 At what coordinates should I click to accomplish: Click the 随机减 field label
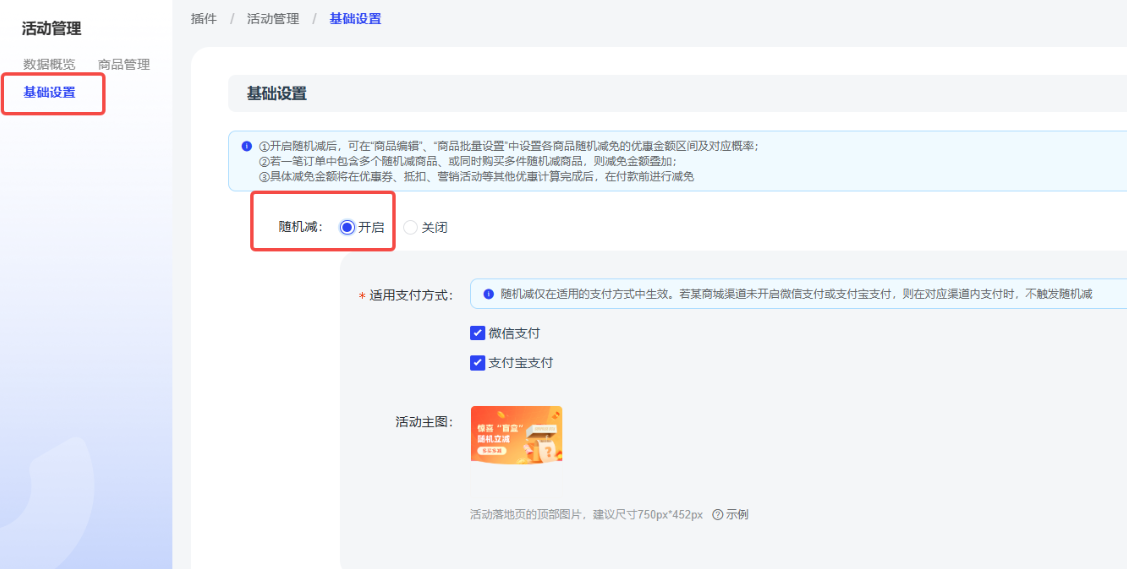point(300,227)
